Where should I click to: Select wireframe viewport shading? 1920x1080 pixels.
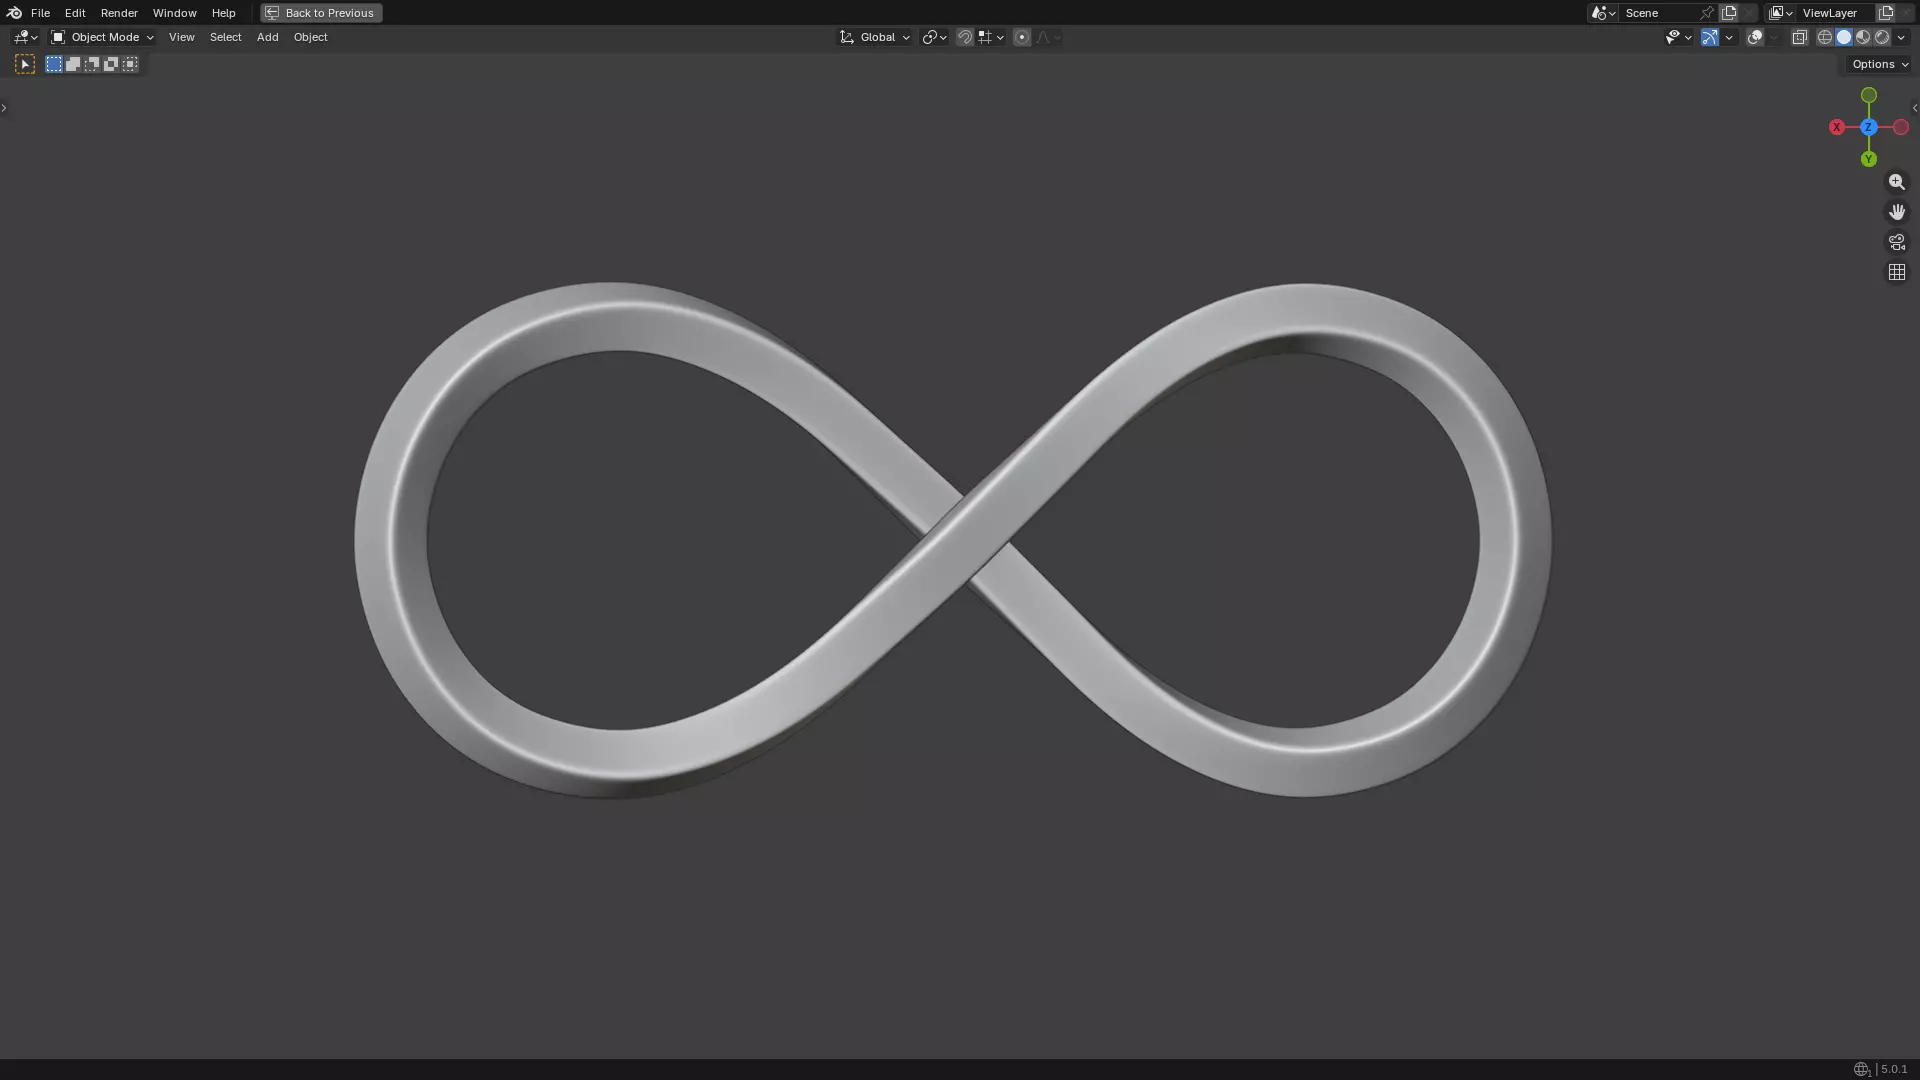(x=1824, y=37)
